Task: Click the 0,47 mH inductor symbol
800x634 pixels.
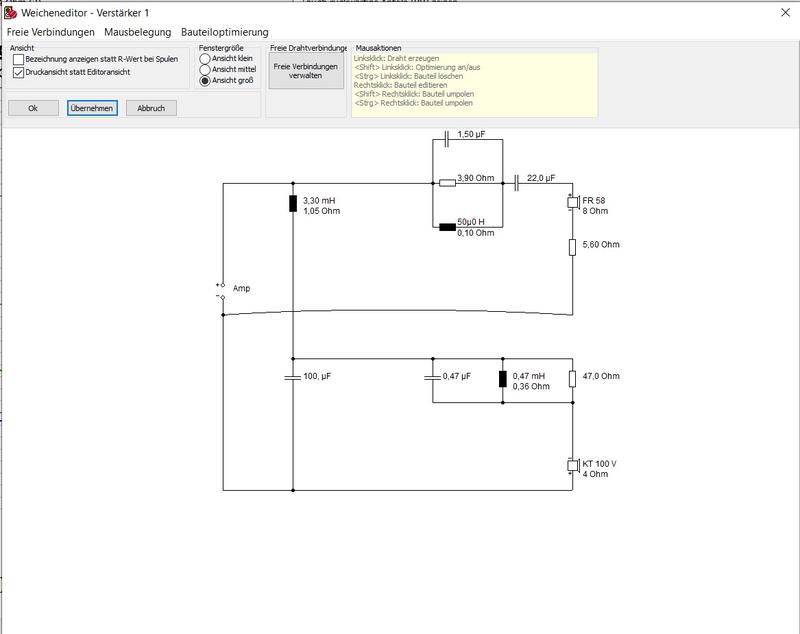Action: [503, 379]
